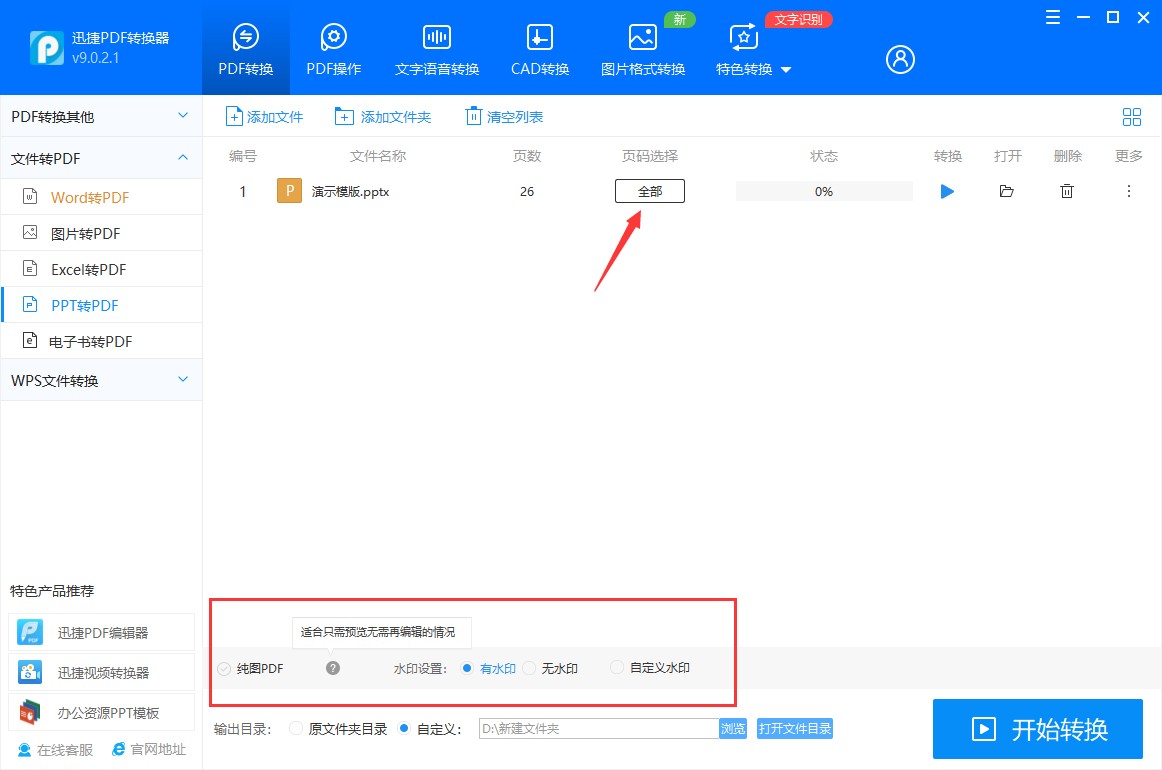Click file name 演示模版.pptx

tap(351, 191)
